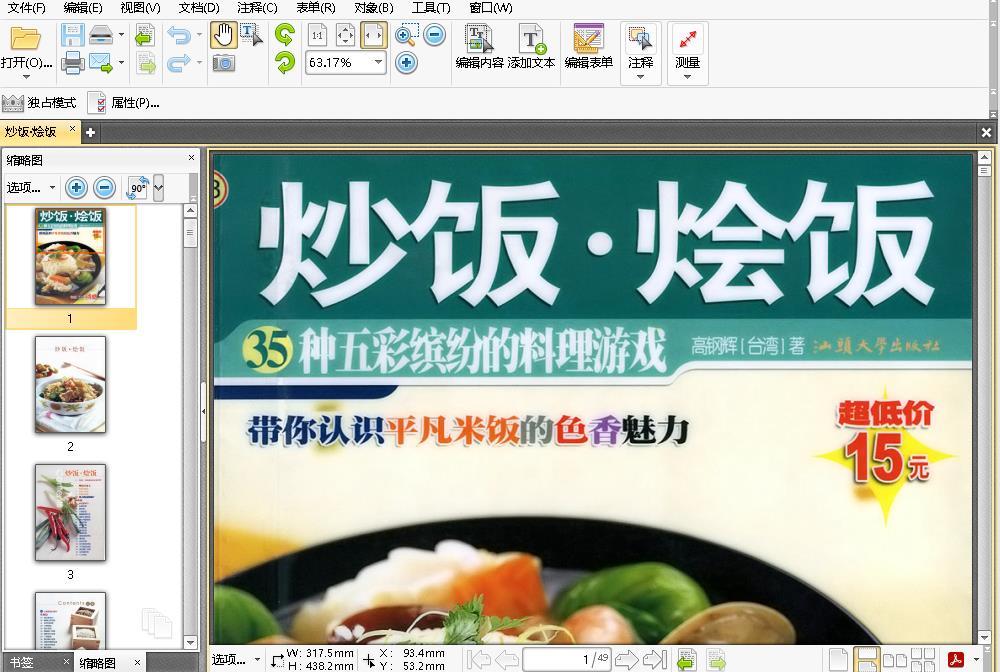
Task: Click the scanner icon in toolbar
Action: [x=101, y=35]
